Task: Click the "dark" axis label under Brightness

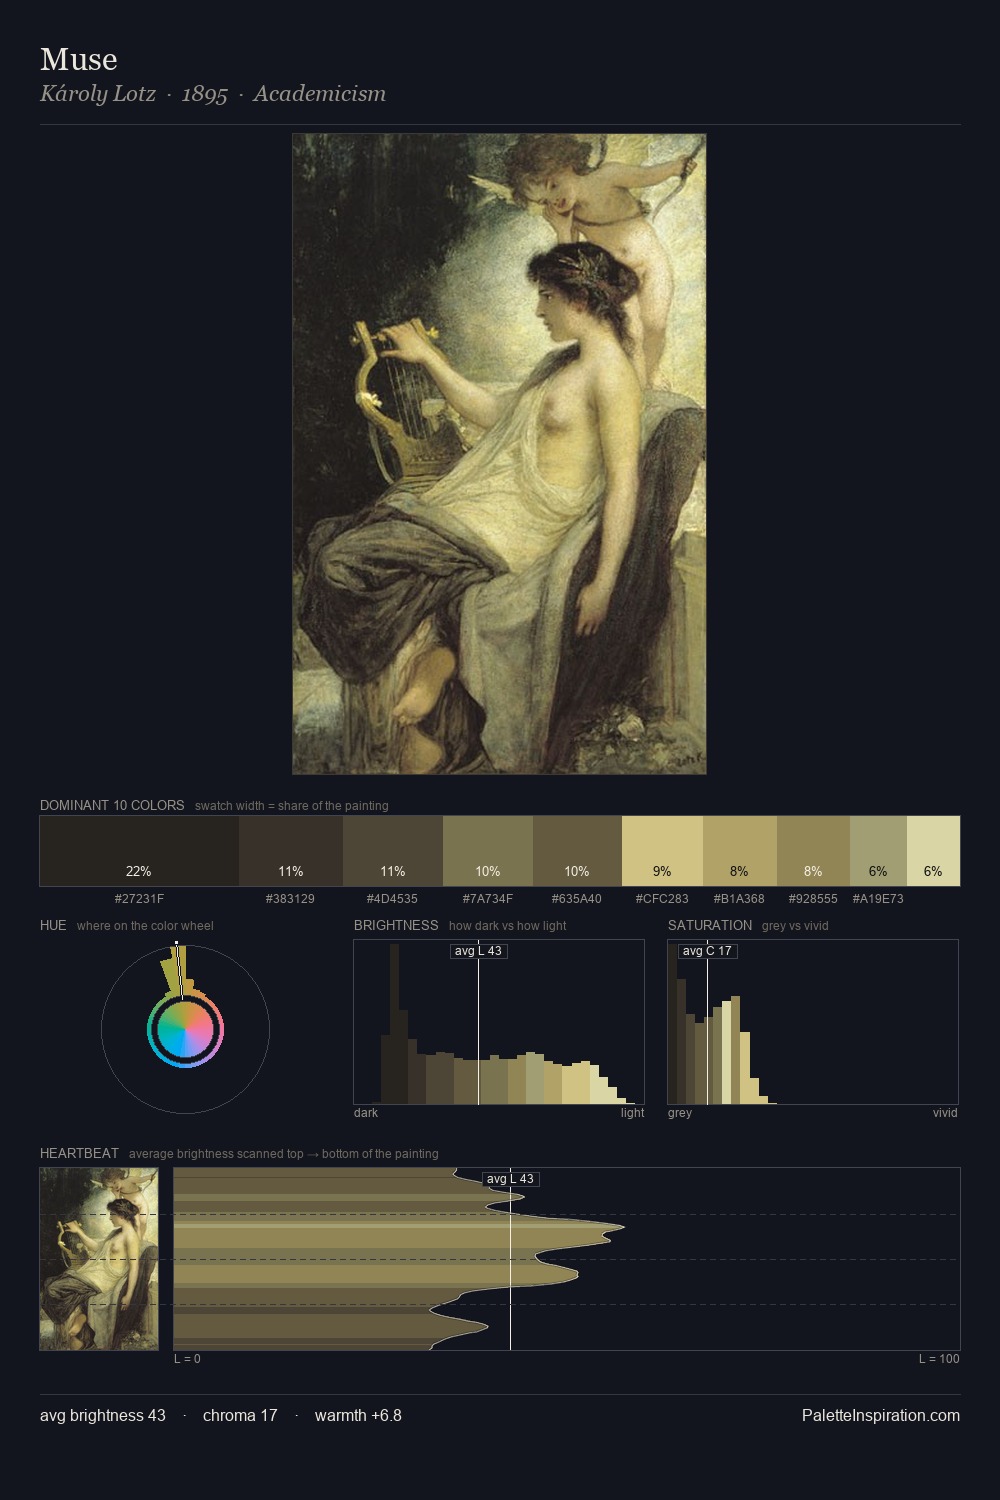Action: (x=366, y=1113)
